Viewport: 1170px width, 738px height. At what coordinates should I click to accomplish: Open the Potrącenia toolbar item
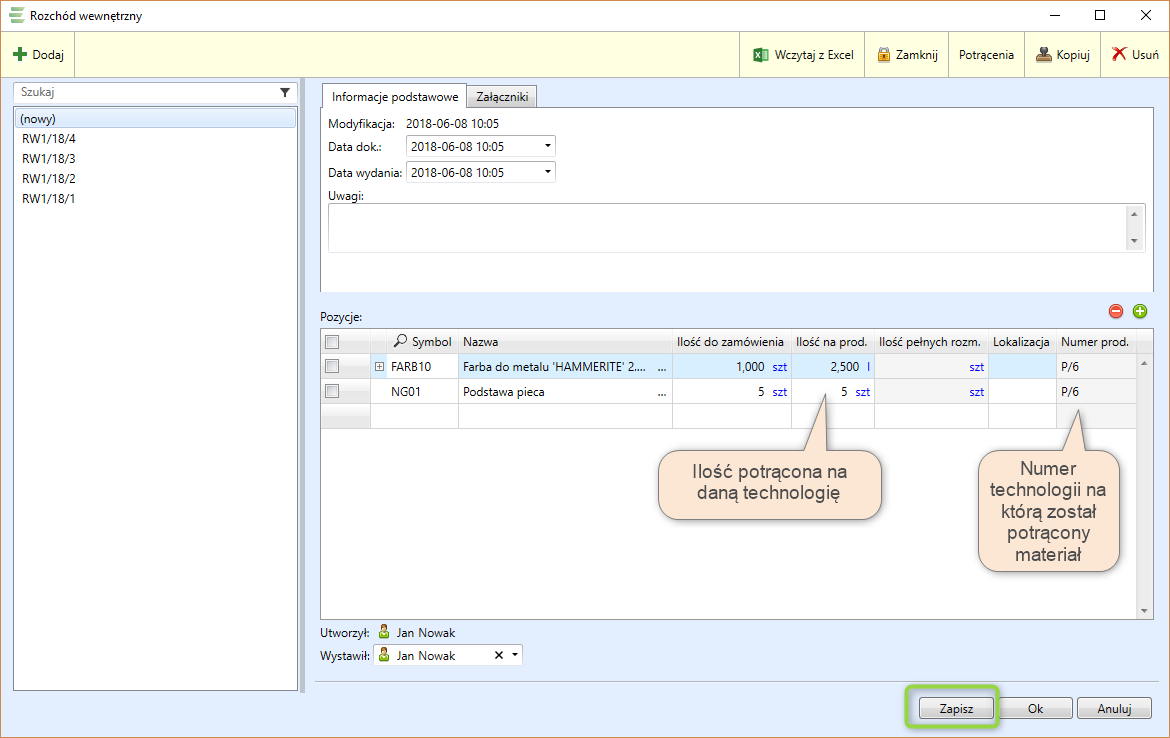(986, 55)
